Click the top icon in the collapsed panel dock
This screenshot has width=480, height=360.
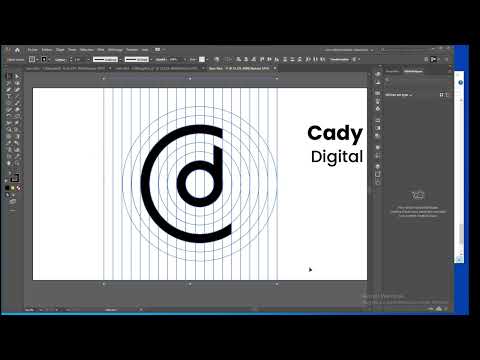tap(378, 74)
